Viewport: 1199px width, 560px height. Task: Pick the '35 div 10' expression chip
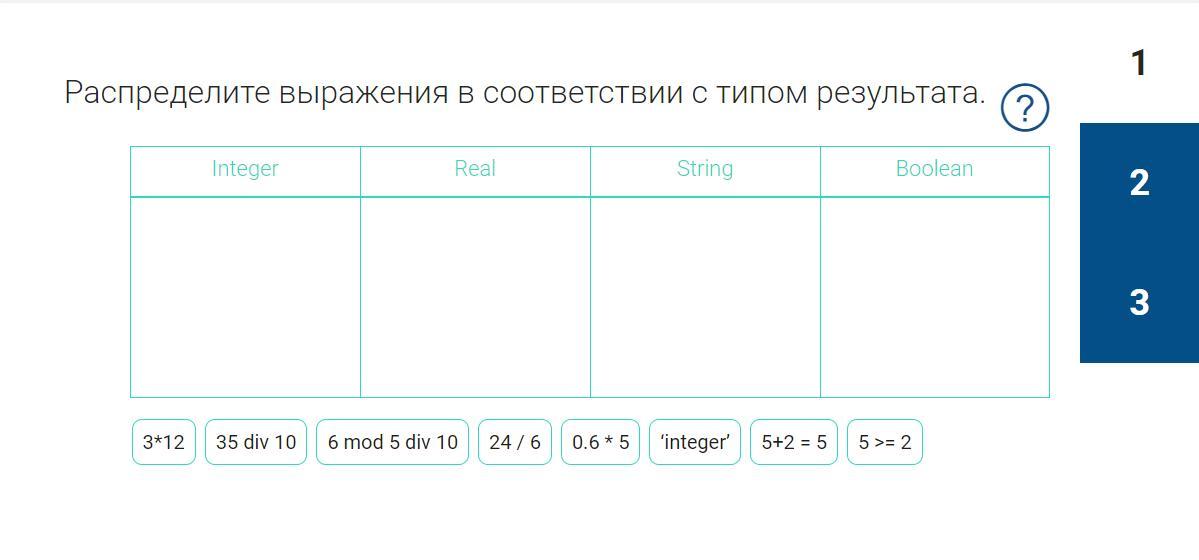tap(255, 442)
